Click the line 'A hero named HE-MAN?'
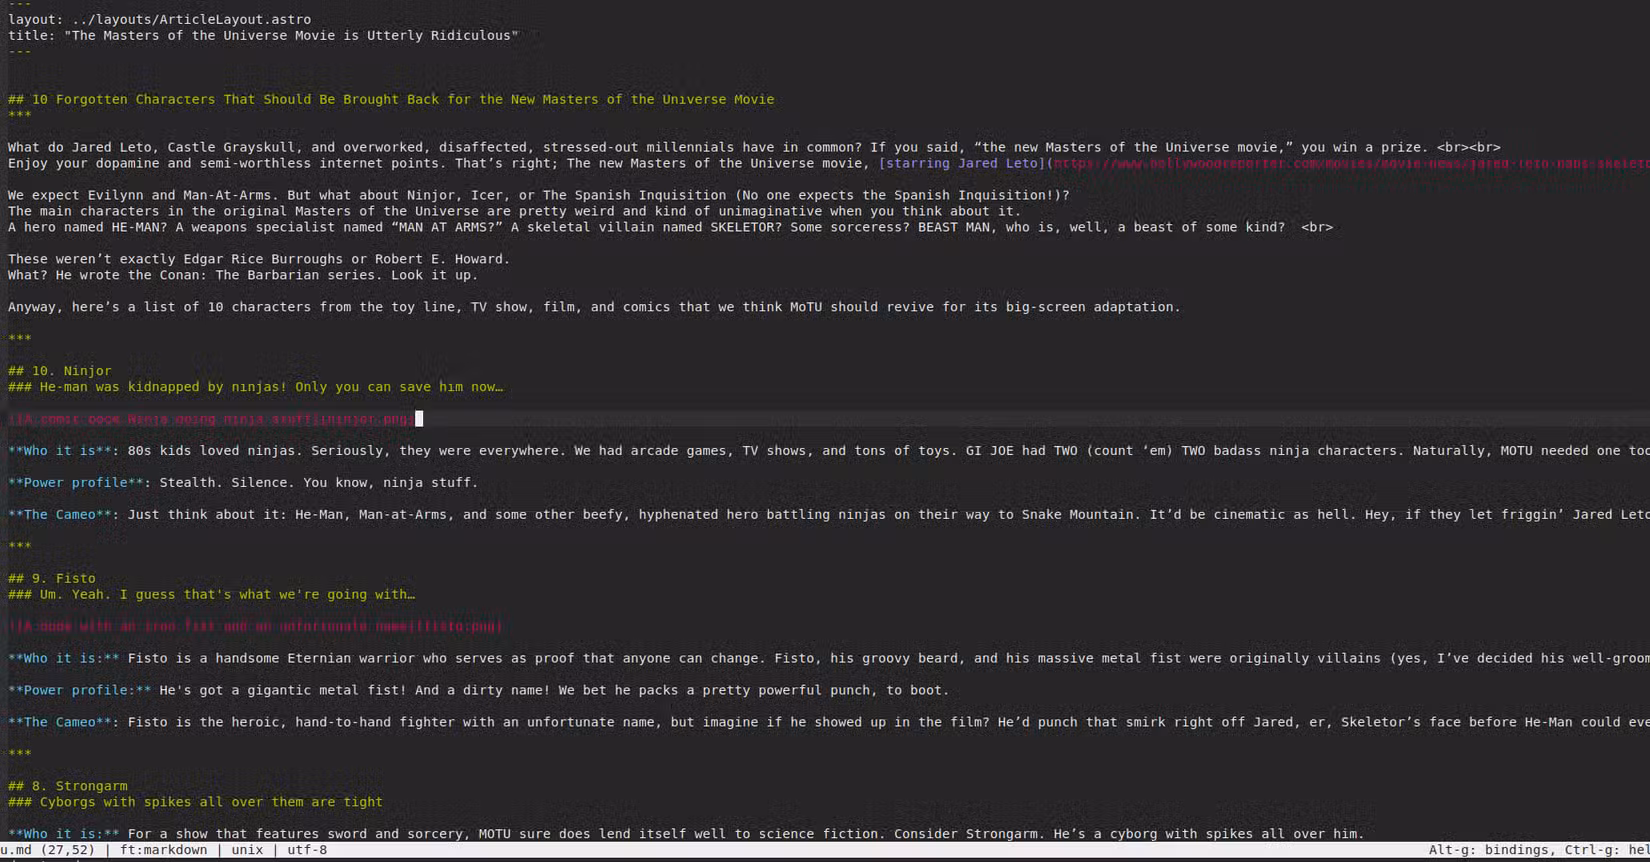The width and height of the screenshot is (1650, 862). point(670,227)
